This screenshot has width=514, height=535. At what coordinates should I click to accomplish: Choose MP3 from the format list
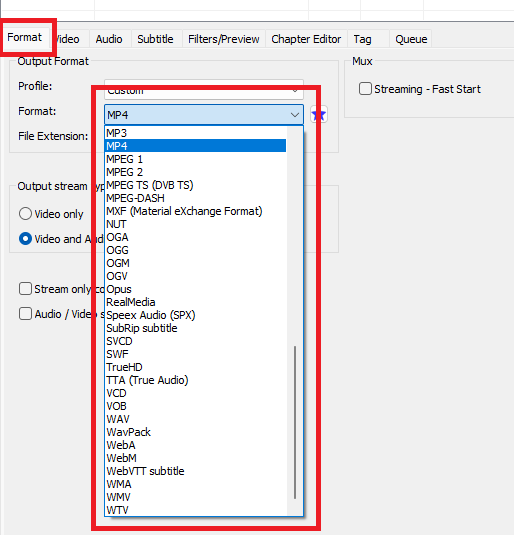(196, 133)
